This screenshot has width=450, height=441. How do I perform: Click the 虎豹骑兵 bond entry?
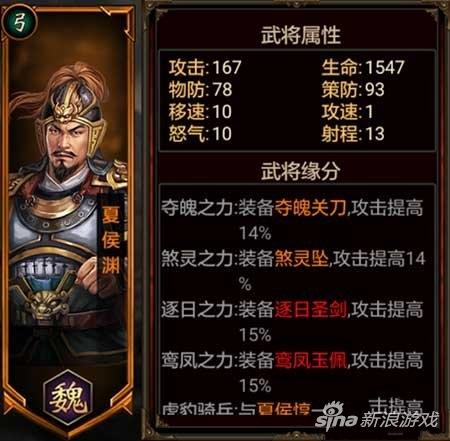pos(197,409)
